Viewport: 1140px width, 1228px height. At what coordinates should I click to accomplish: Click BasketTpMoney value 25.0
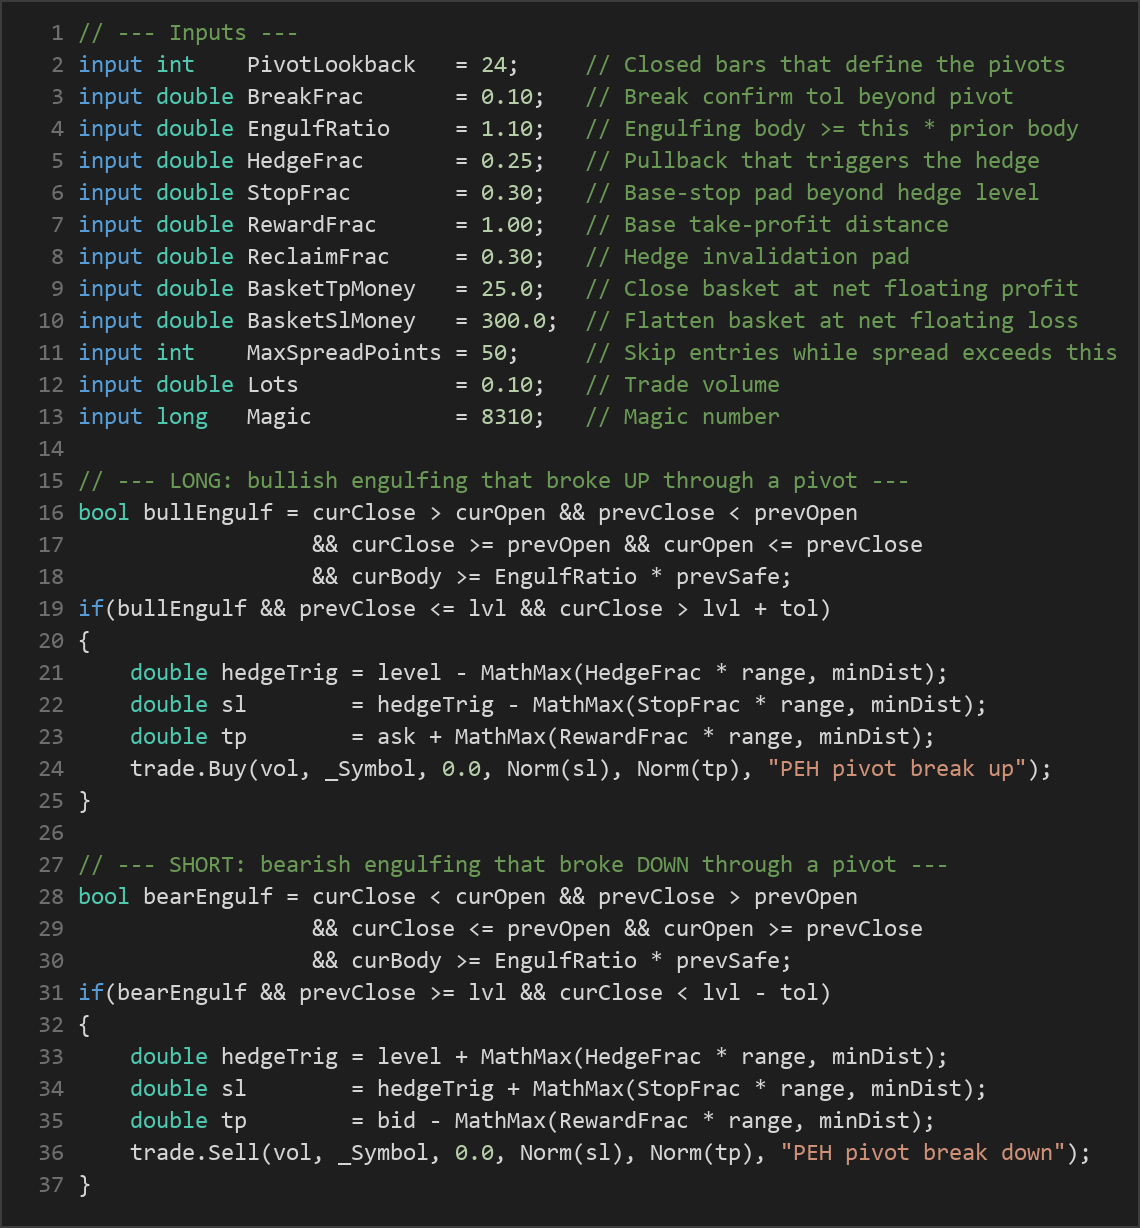[x=507, y=289]
